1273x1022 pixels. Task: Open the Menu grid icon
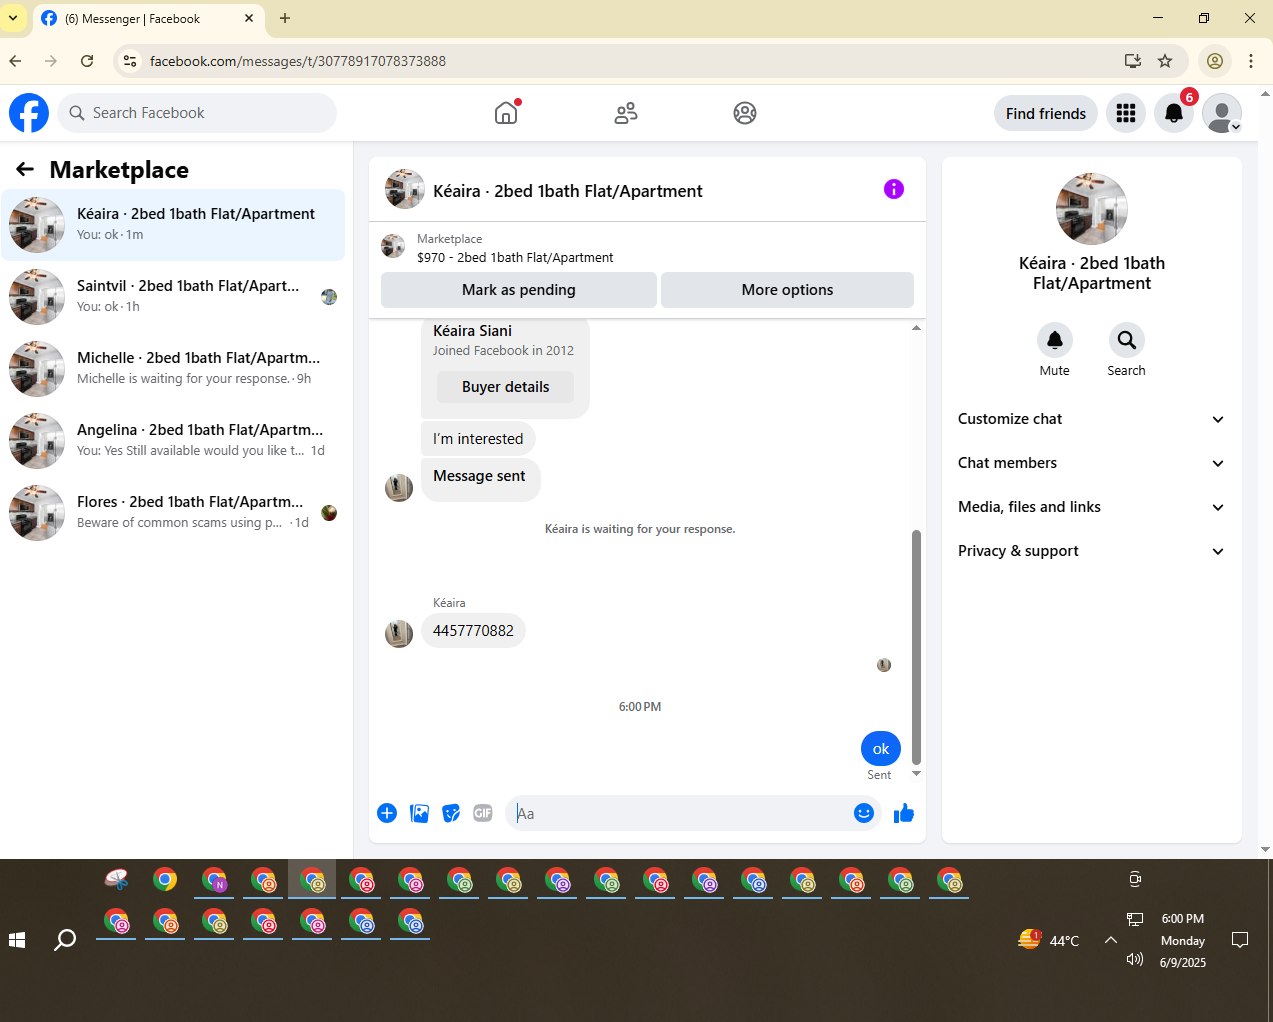pos(1126,113)
